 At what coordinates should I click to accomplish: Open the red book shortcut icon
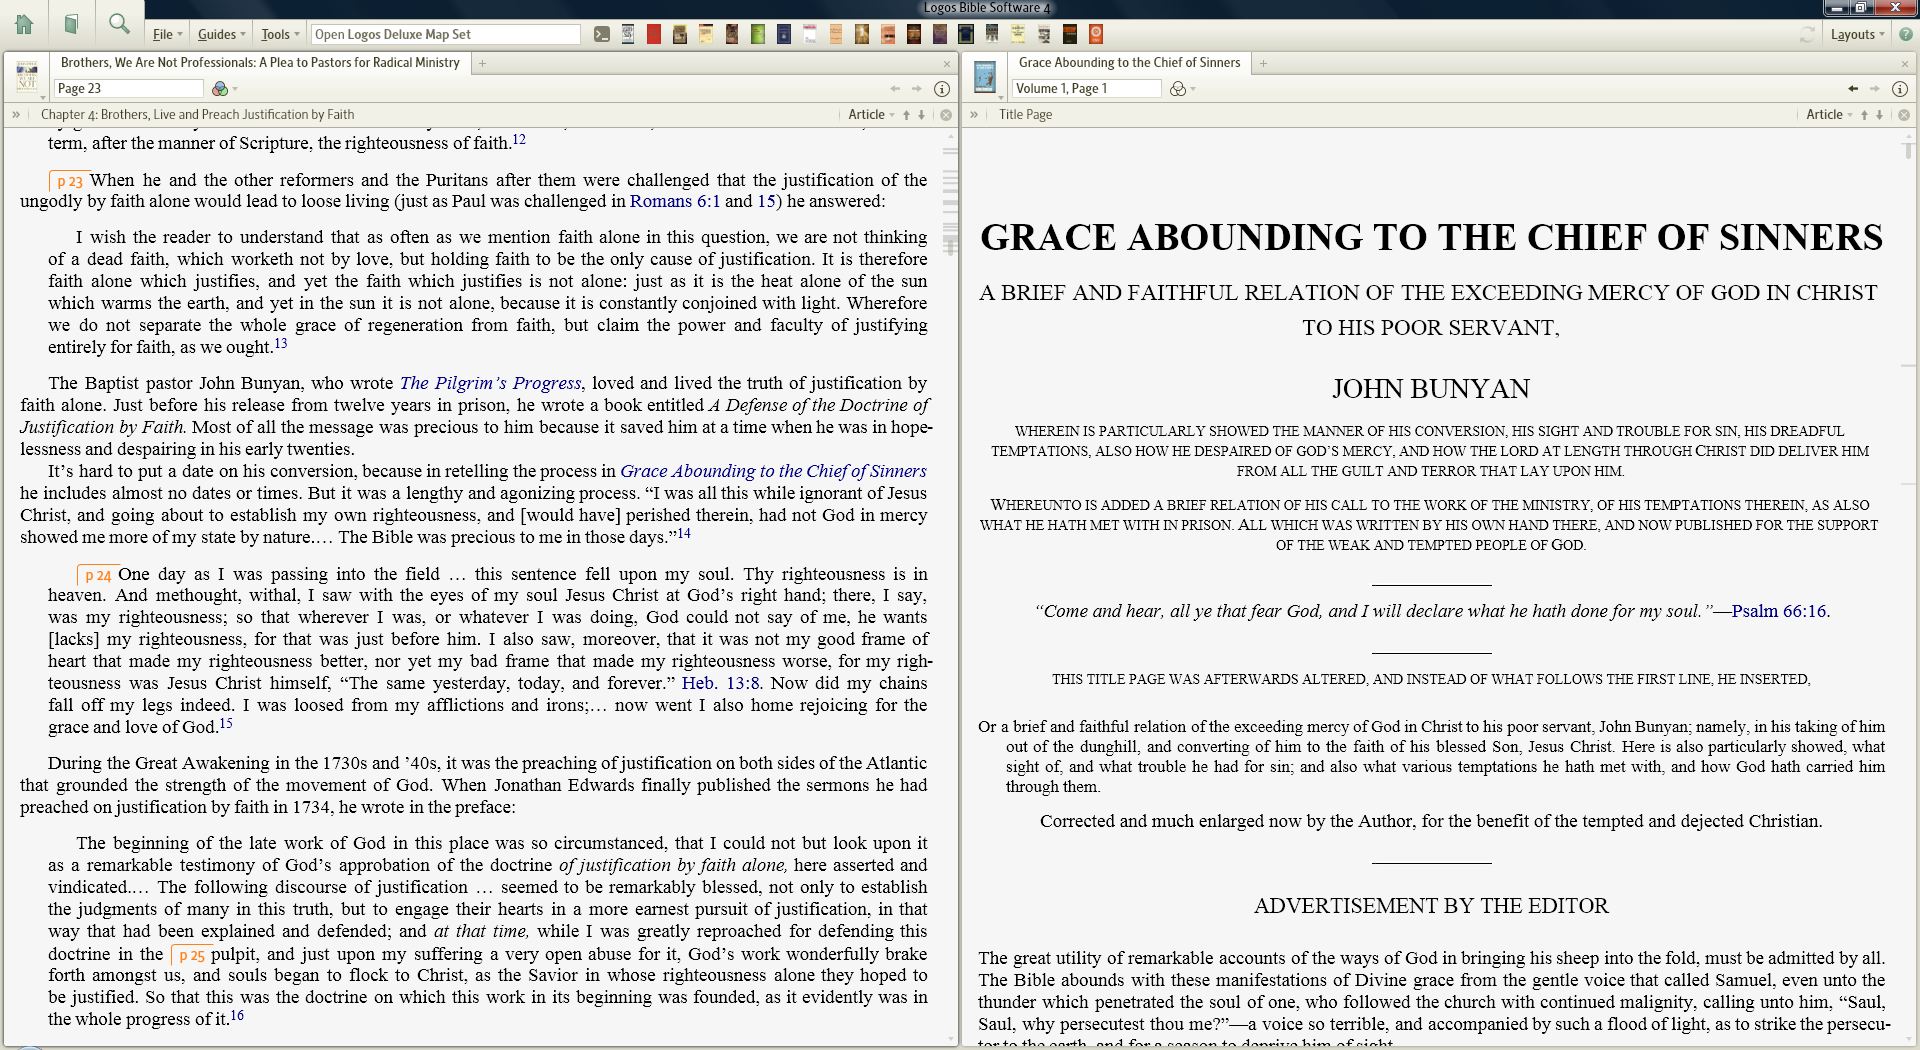[653, 34]
